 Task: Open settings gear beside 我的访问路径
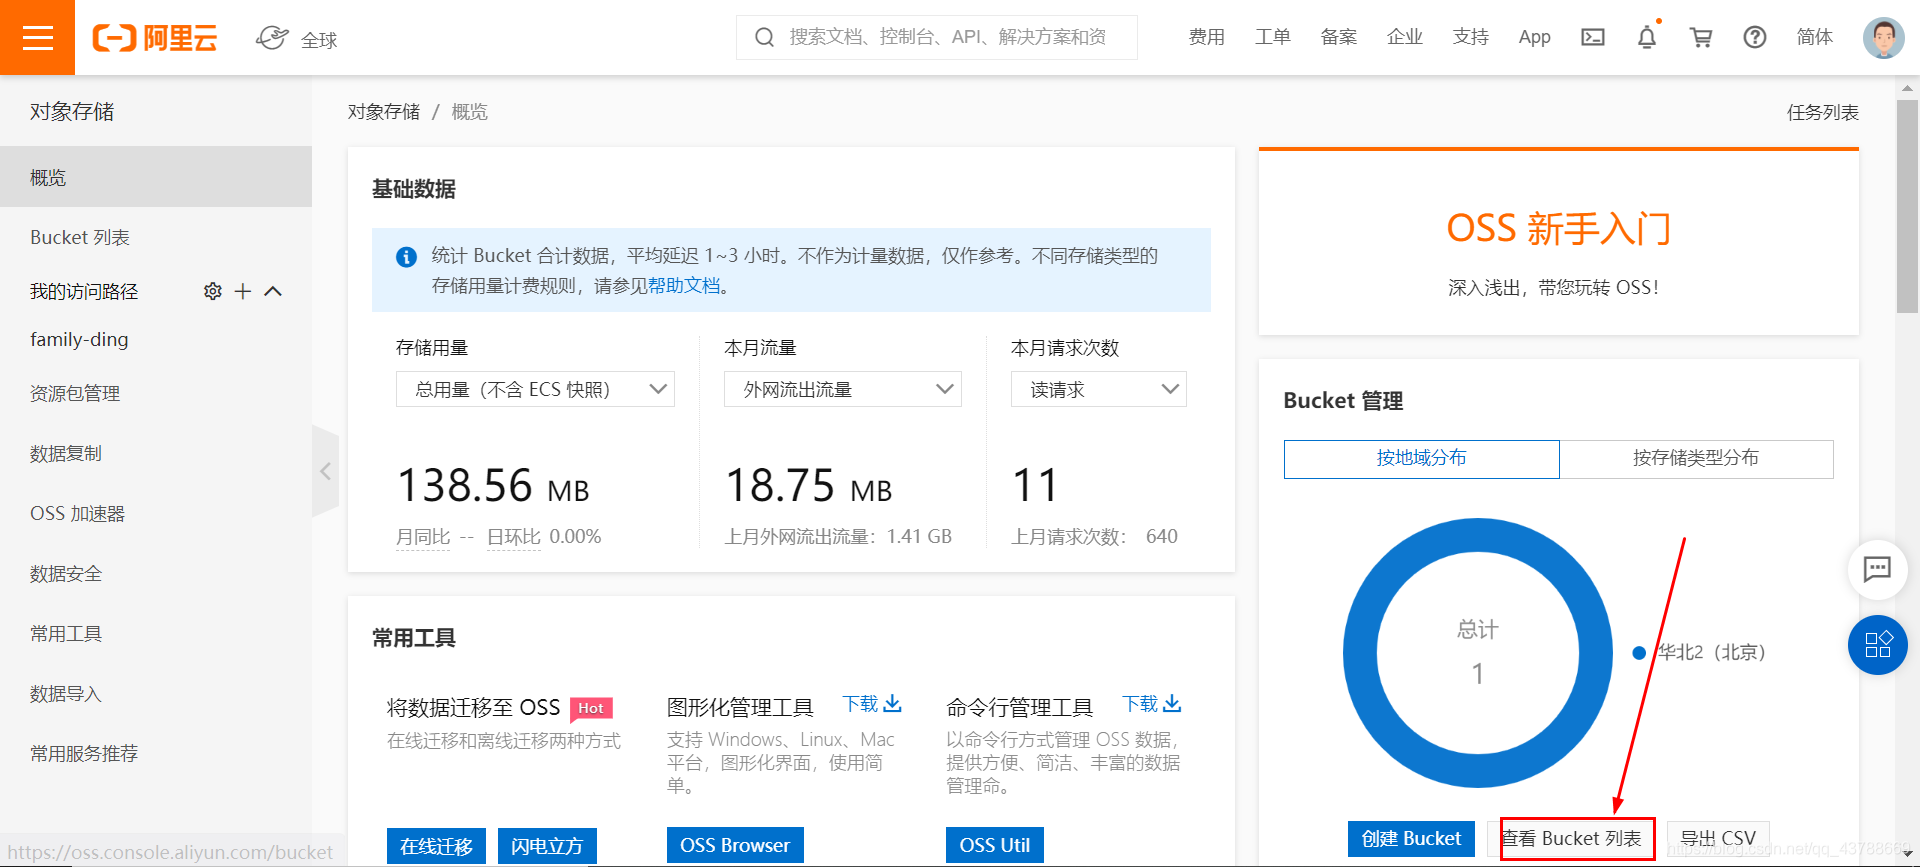[213, 291]
